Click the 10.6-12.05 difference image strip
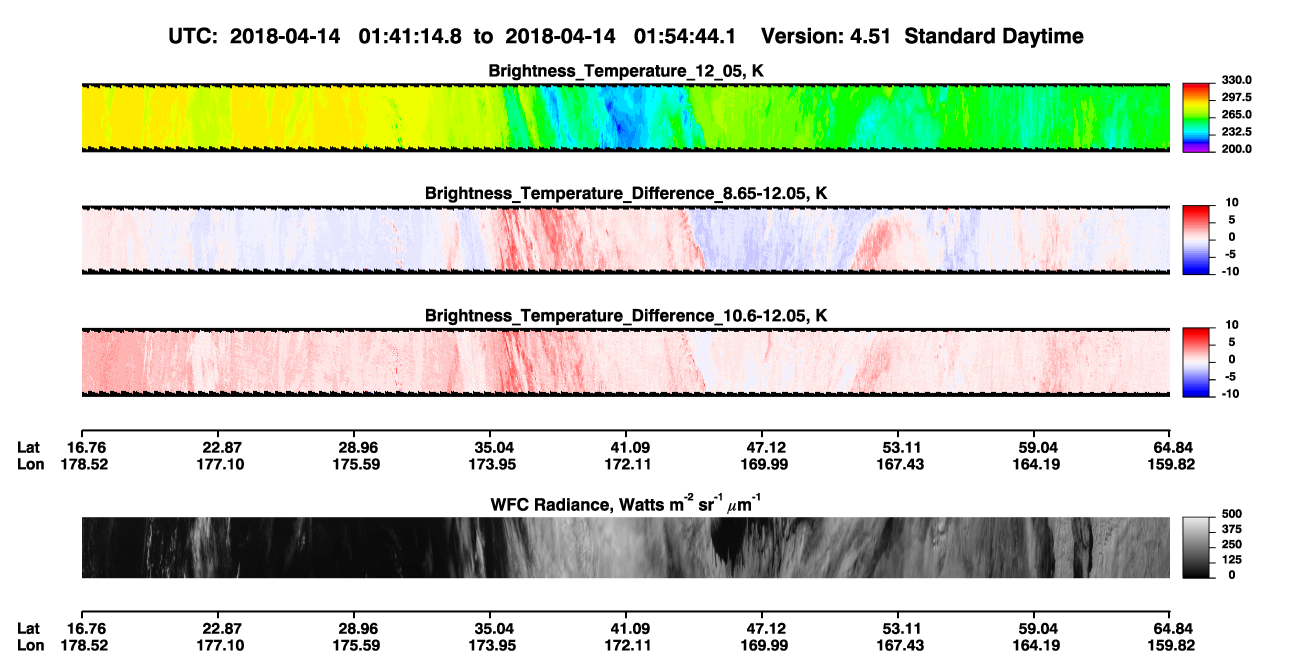Screen dimensions: 1300x667 (626, 363)
